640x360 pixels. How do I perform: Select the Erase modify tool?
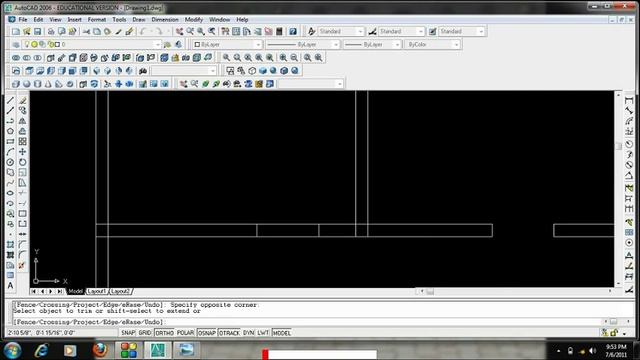(x=22, y=100)
